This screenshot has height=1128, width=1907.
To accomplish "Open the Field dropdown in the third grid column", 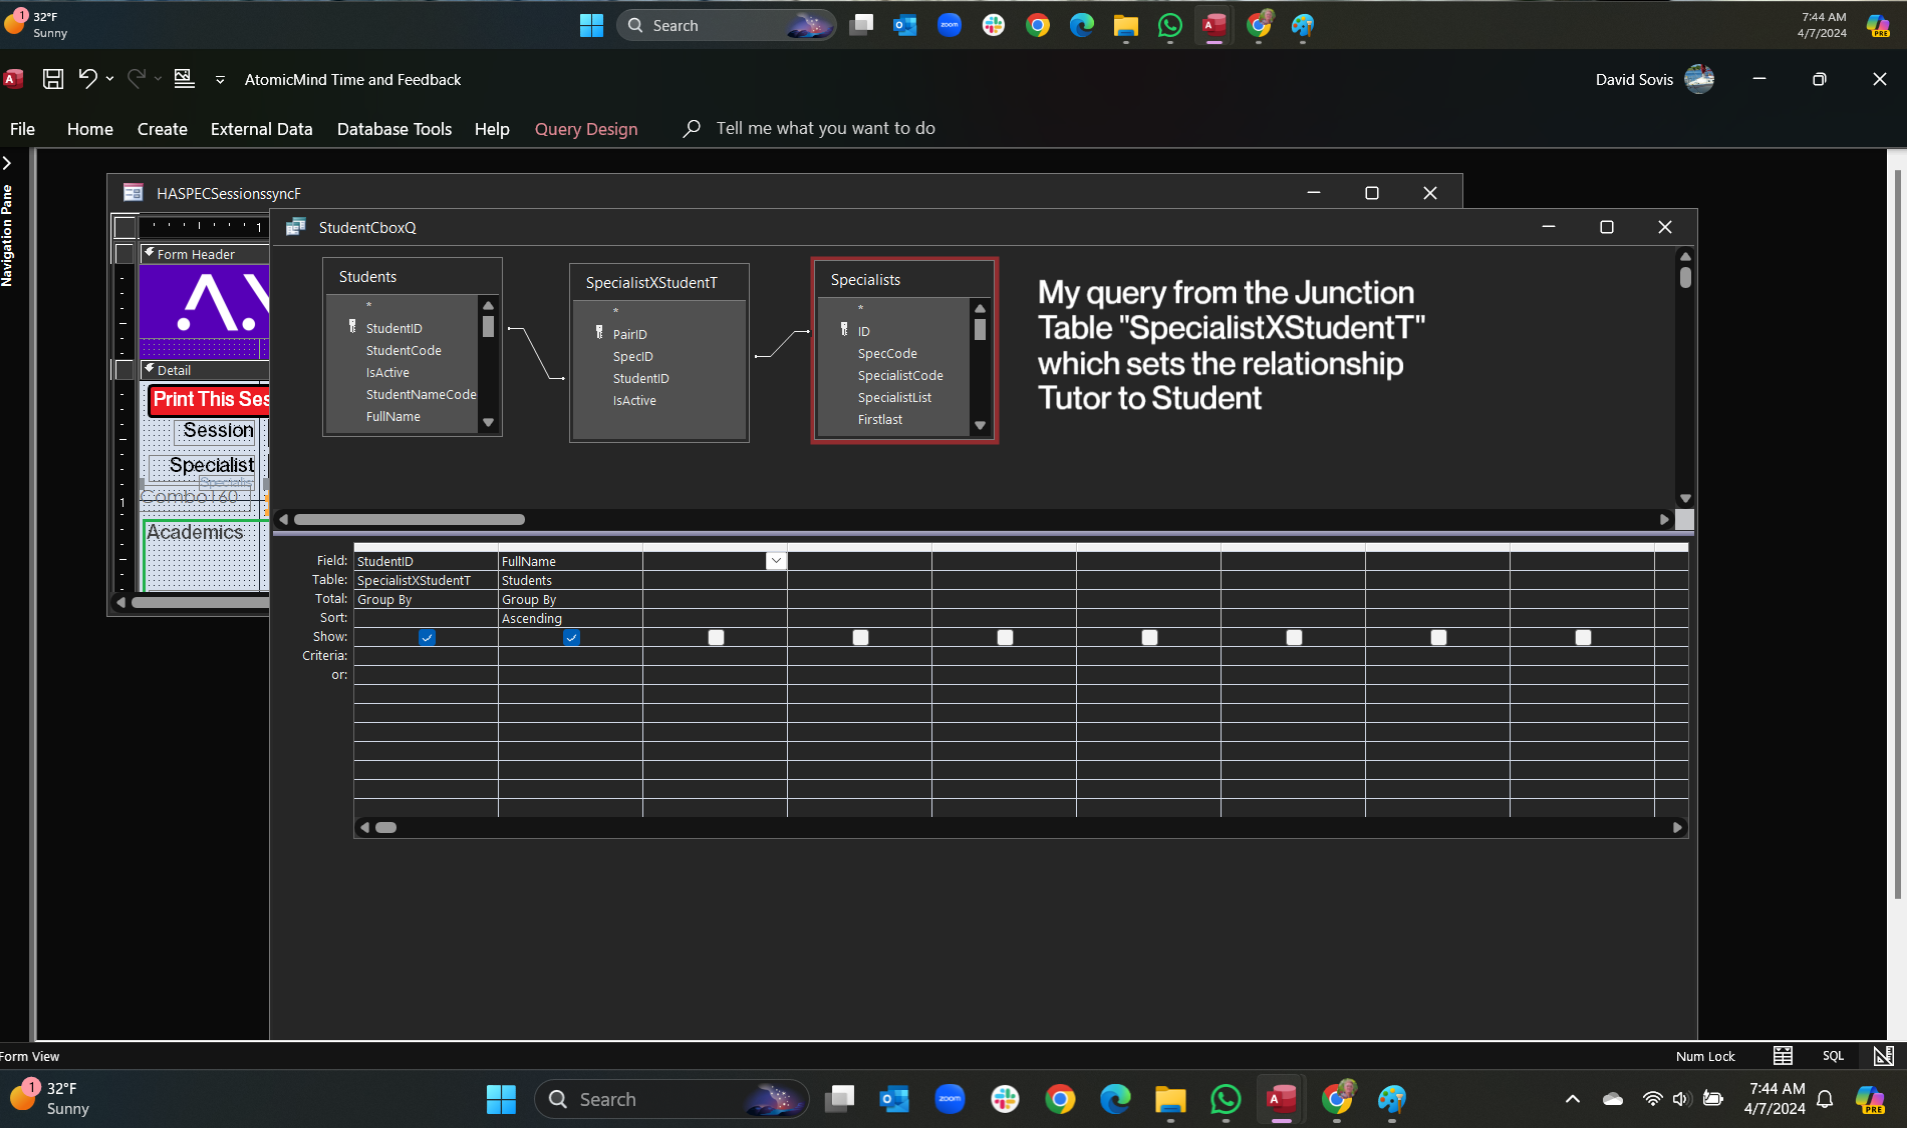I will click(x=775, y=562).
